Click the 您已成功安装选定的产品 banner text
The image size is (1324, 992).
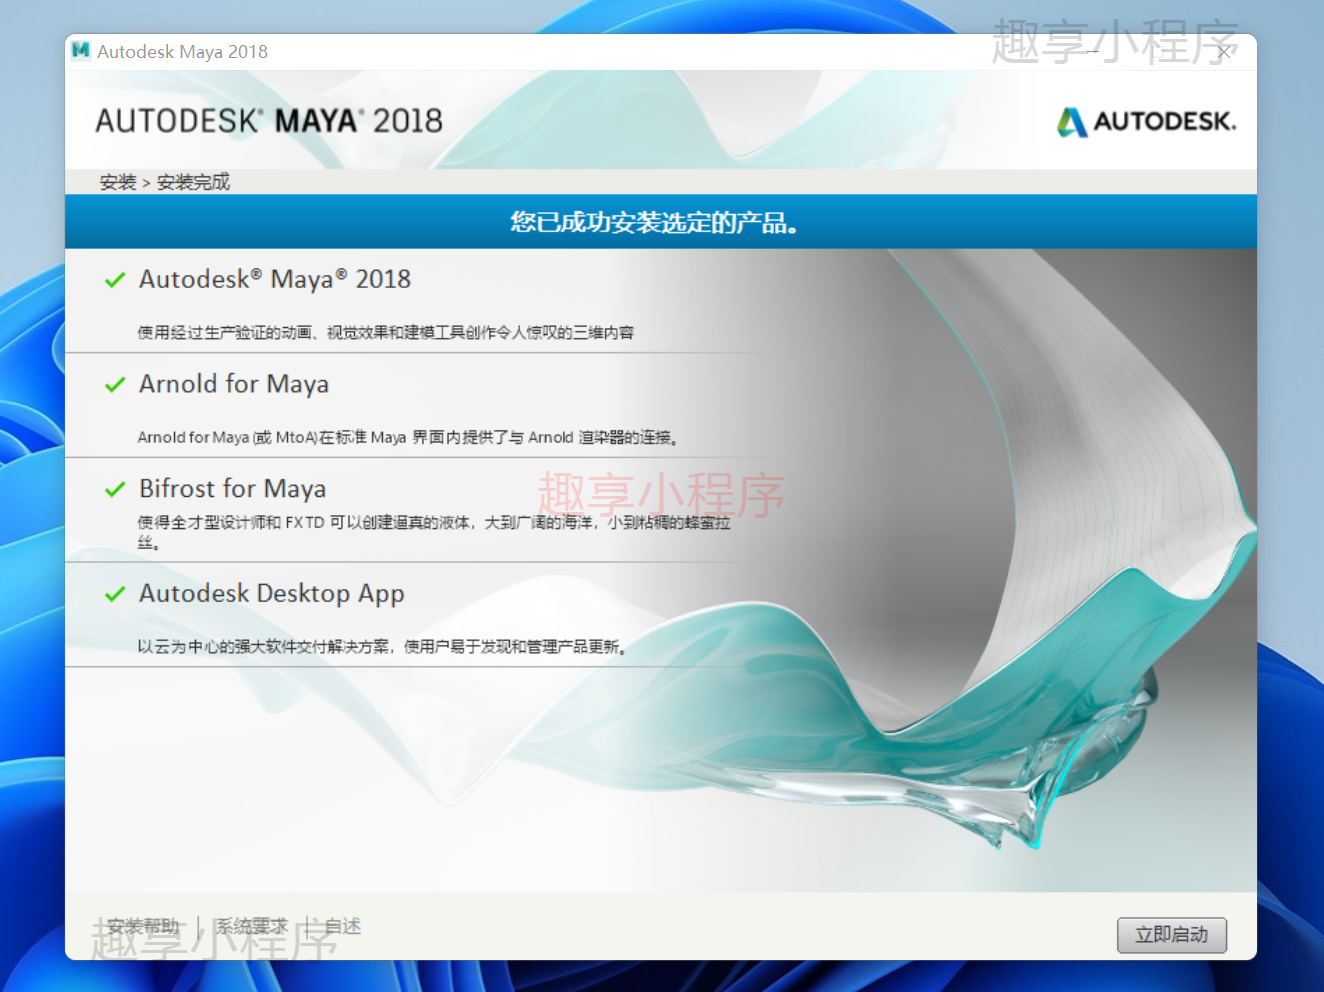click(x=654, y=222)
